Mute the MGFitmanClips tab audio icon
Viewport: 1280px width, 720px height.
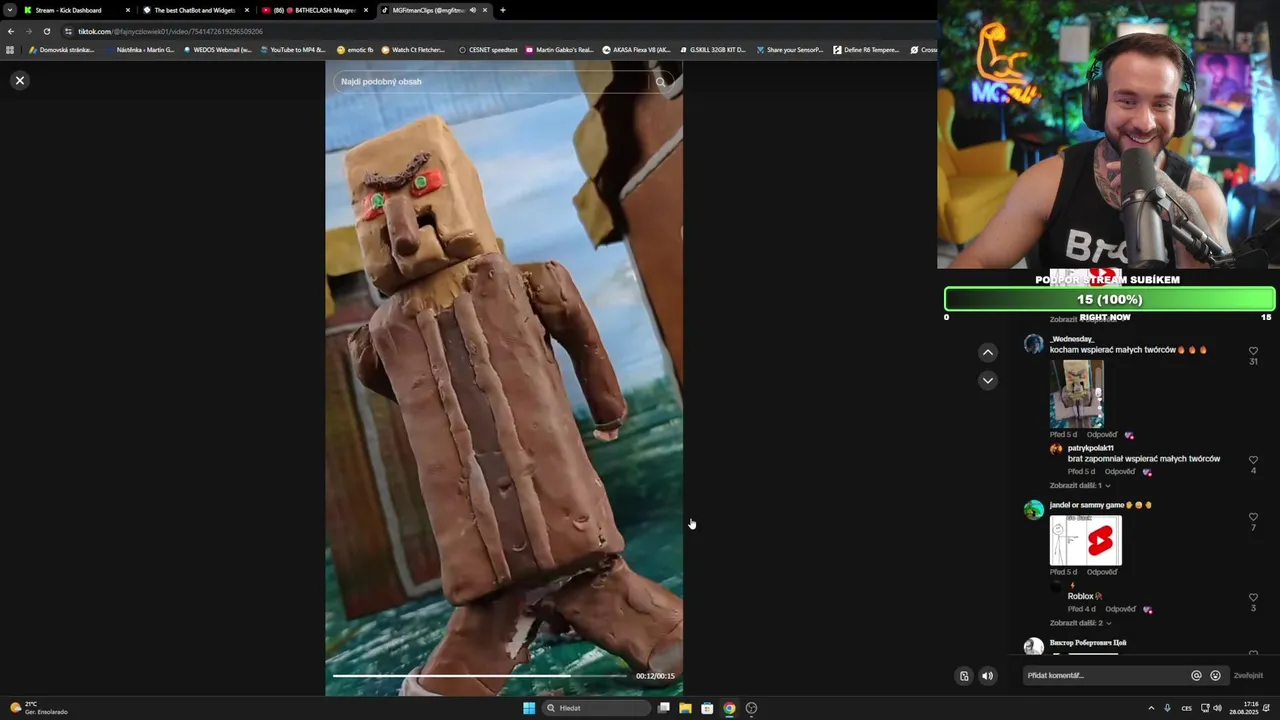point(473,10)
